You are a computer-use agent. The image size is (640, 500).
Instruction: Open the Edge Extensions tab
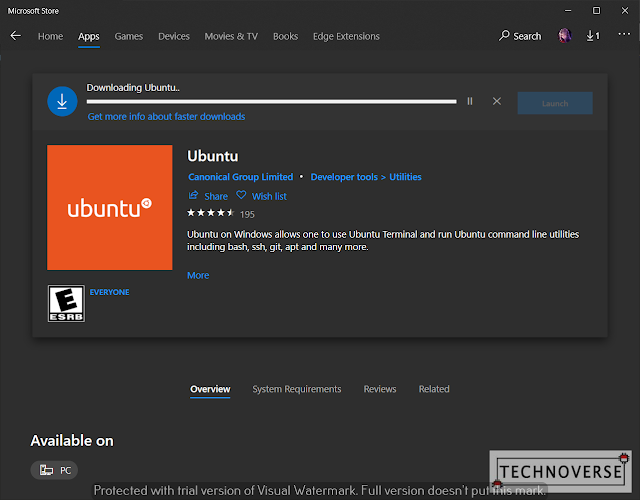point(346,36)
